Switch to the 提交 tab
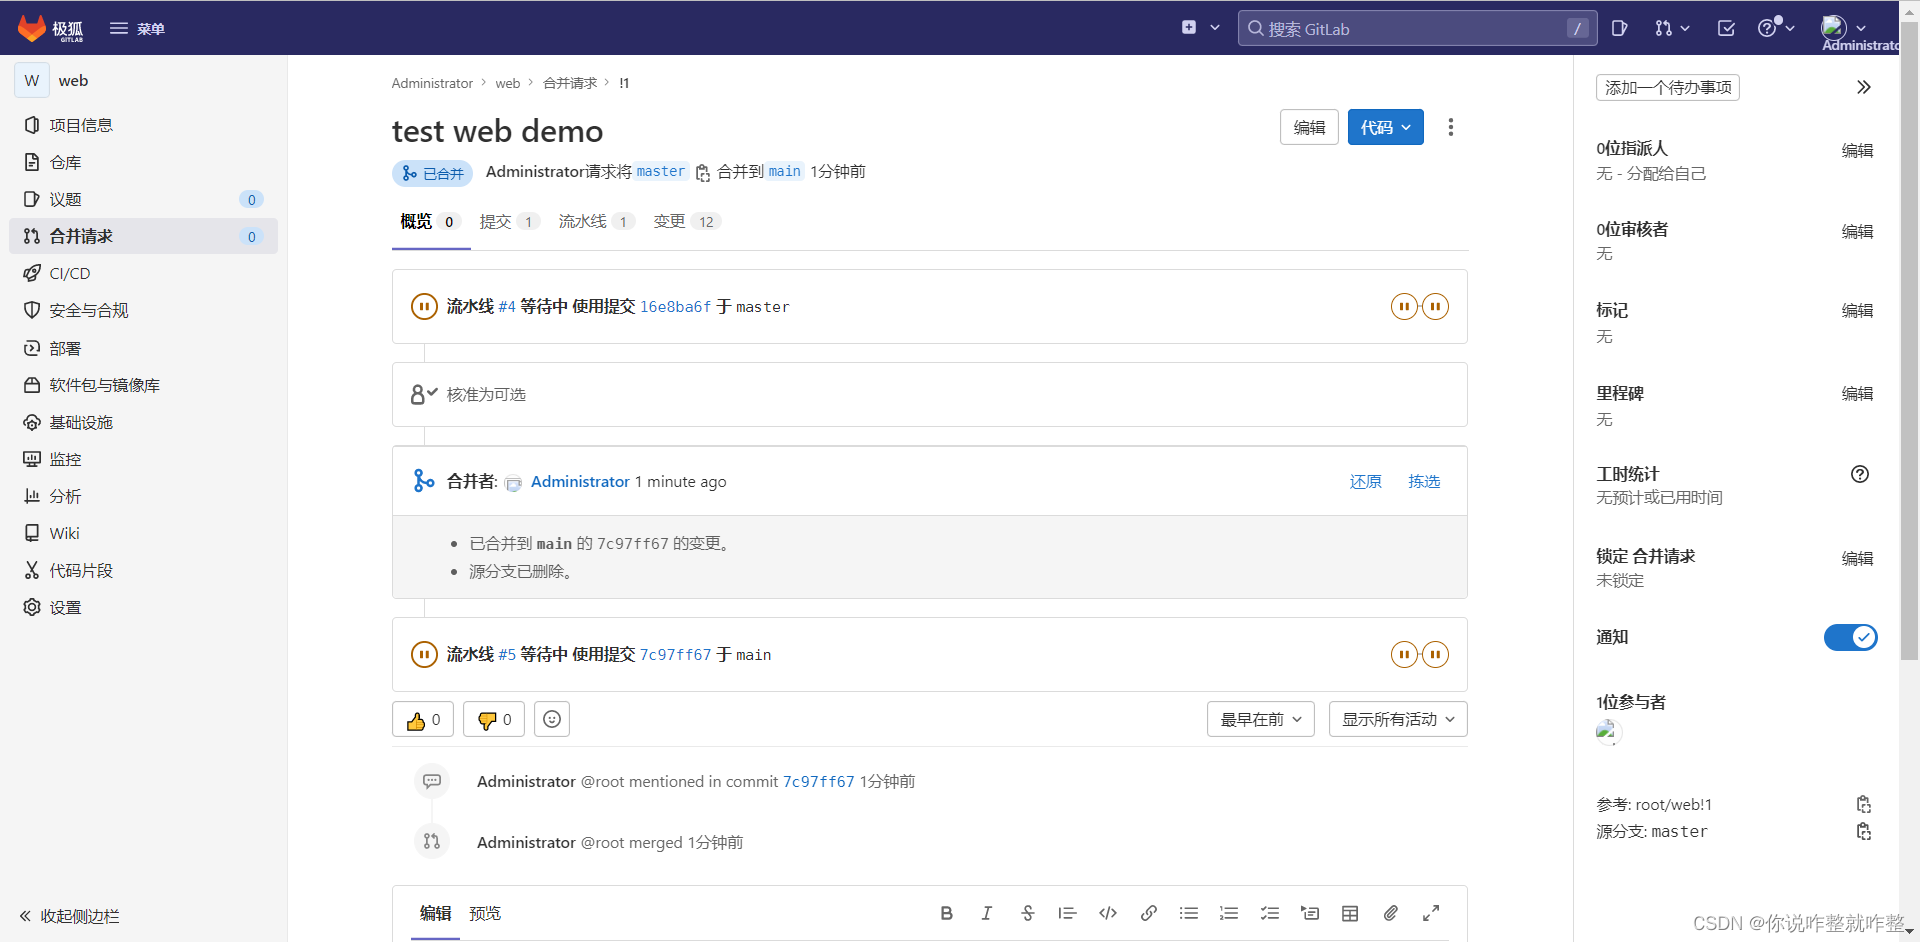The height and width of the screenshot is (942, 1920). [510, 222]
